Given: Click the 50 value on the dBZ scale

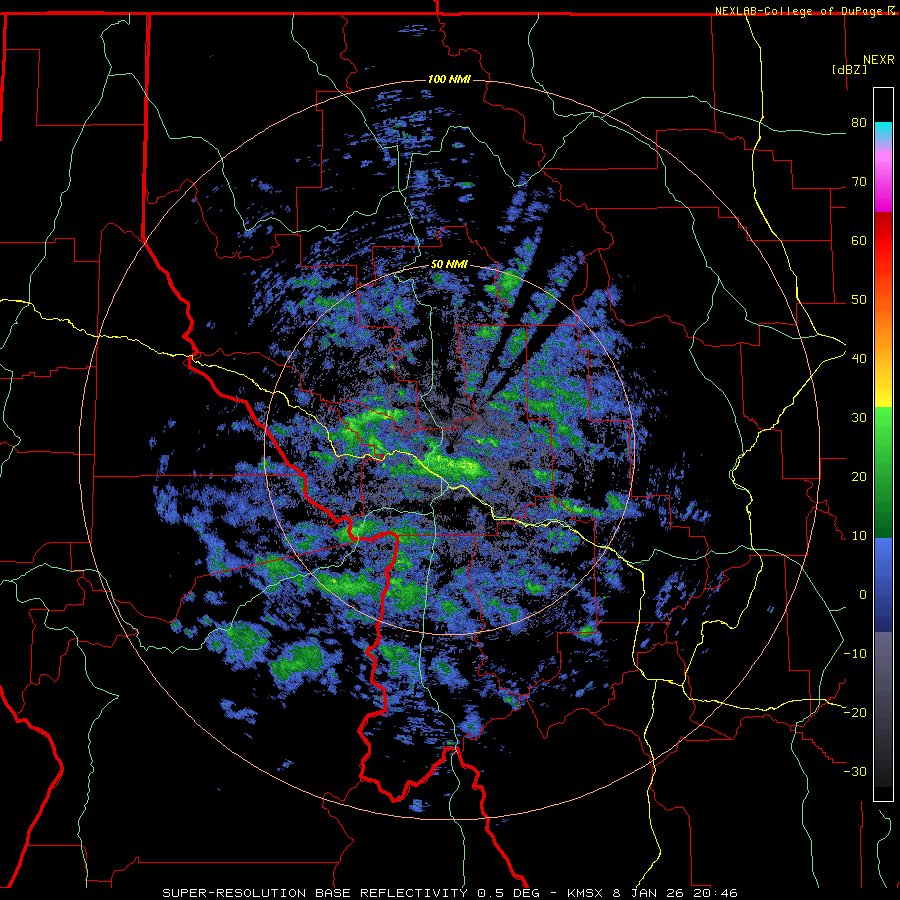Looking at the screenshot, I should point(859,300).
